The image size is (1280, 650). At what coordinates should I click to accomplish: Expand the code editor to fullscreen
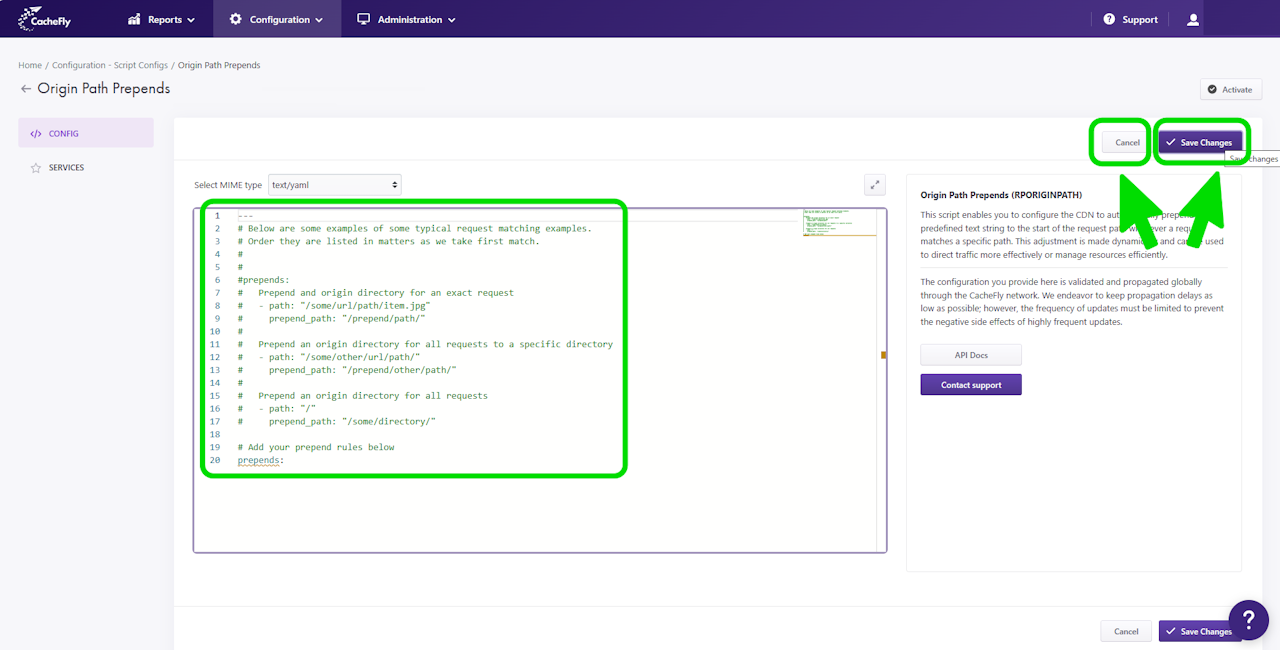coord(875,185)
